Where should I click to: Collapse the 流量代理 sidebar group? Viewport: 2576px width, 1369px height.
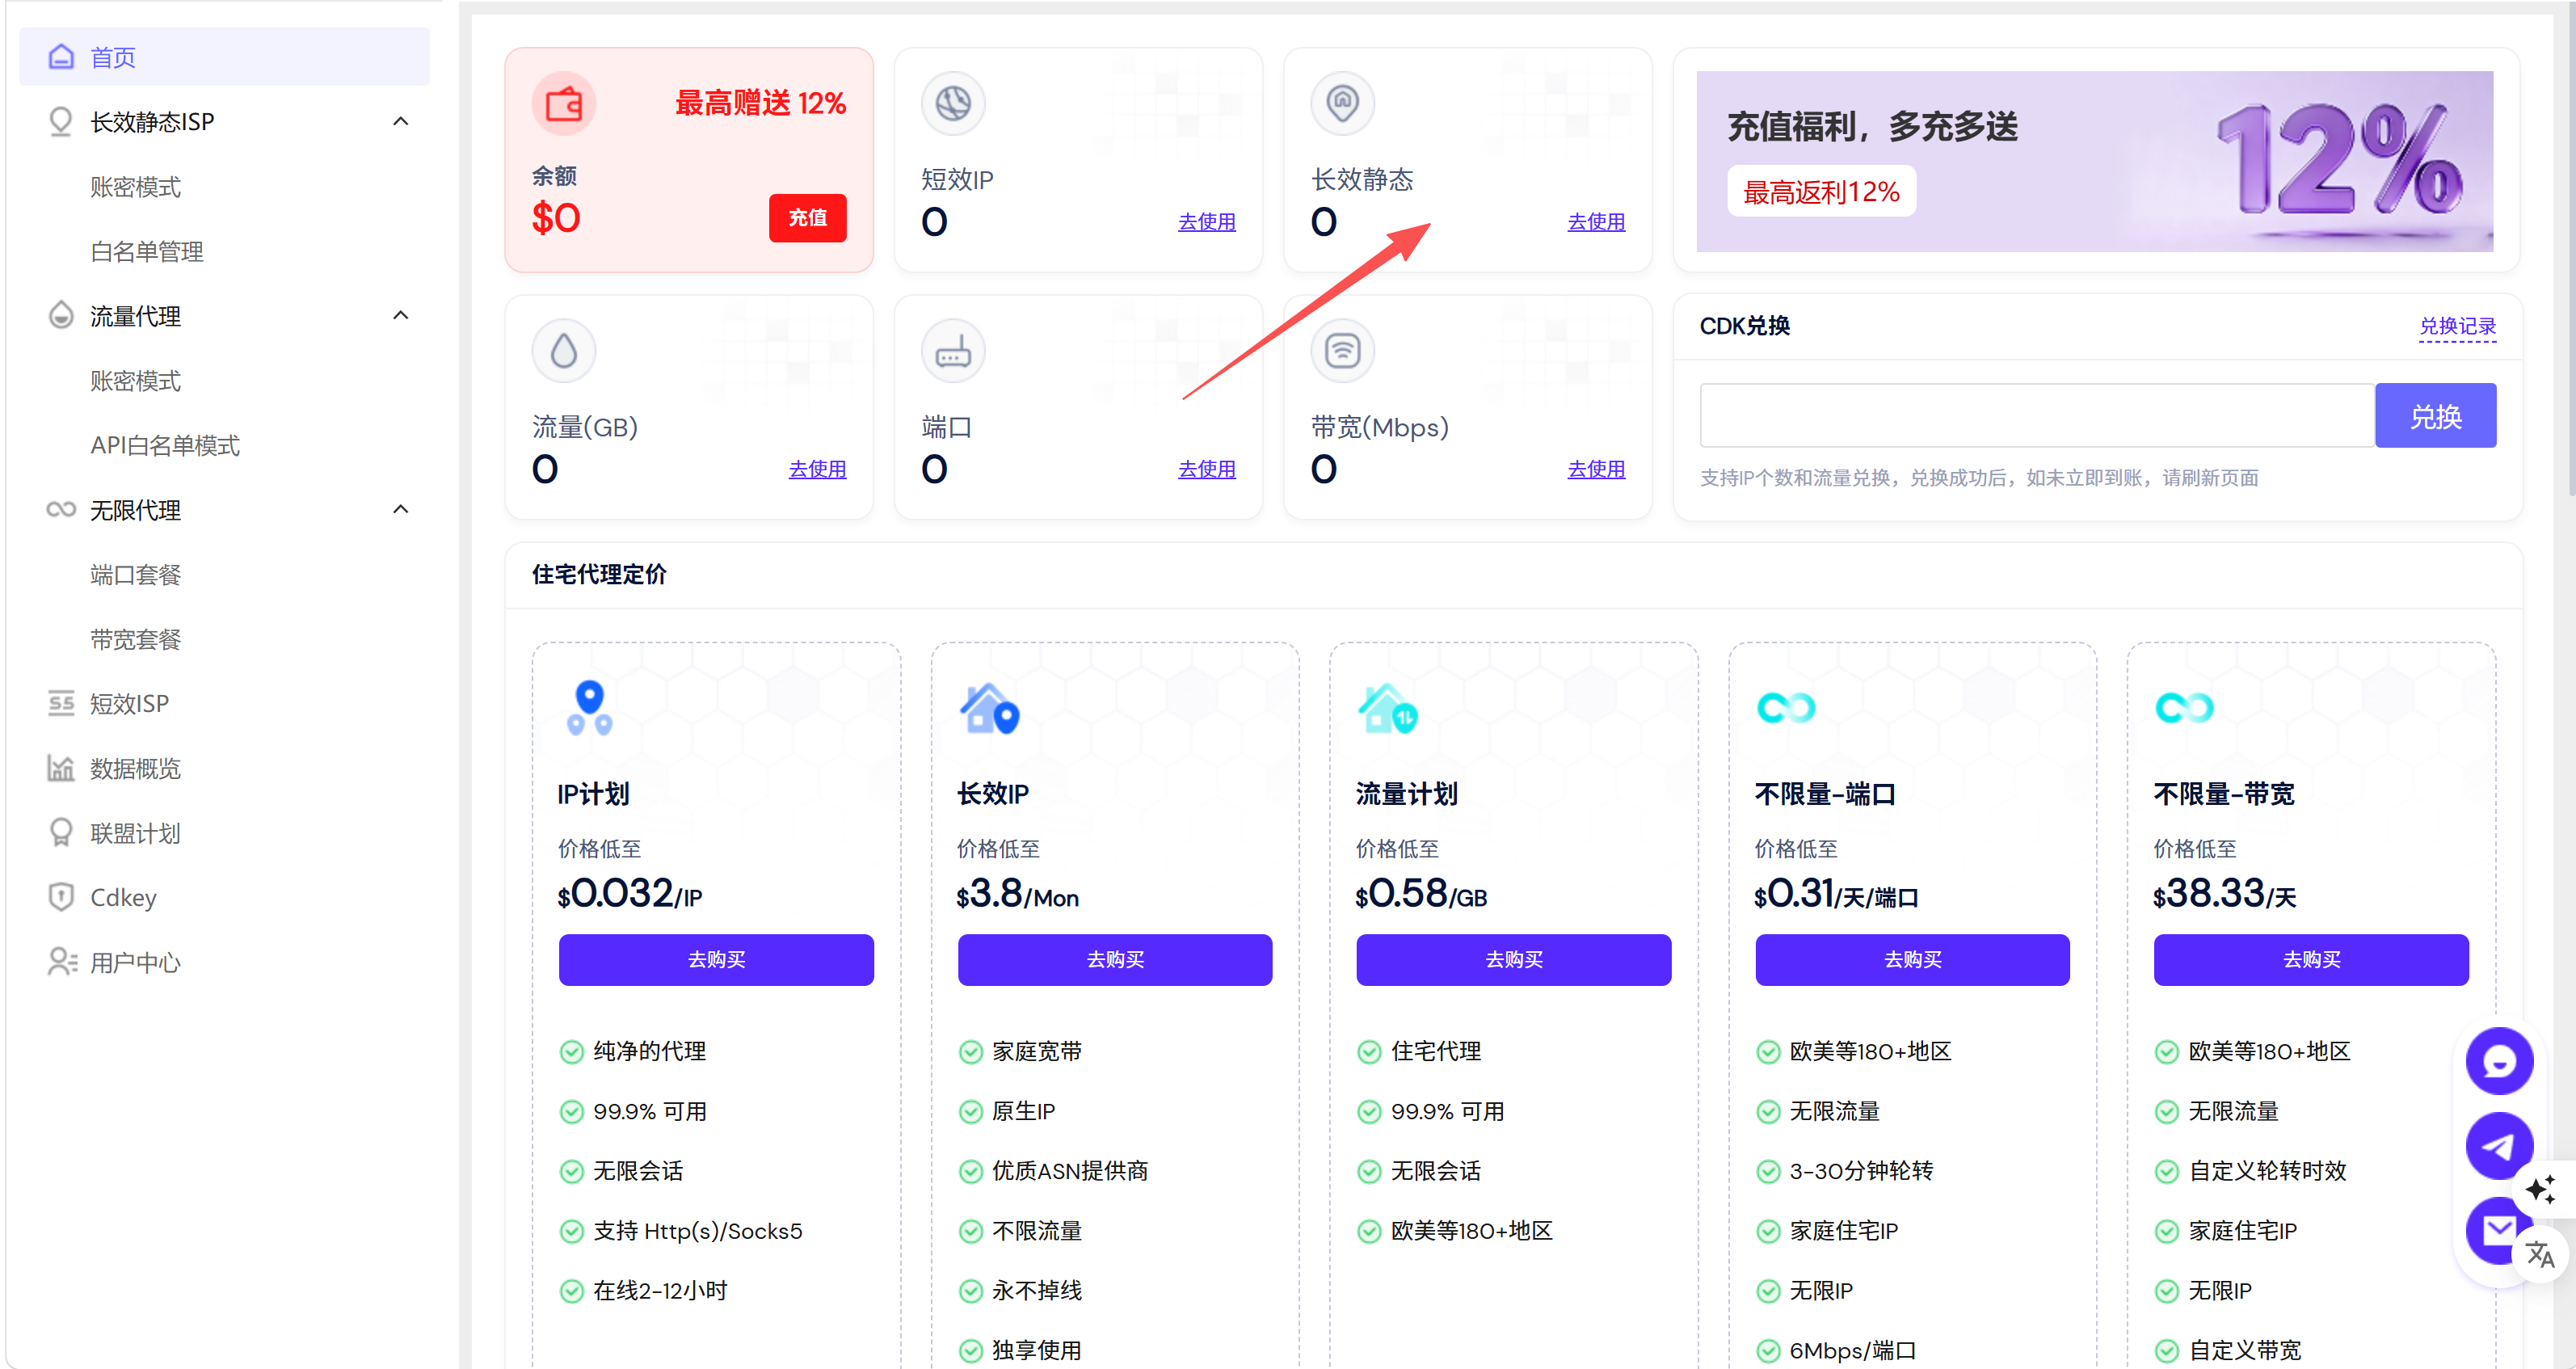[401, 316]
